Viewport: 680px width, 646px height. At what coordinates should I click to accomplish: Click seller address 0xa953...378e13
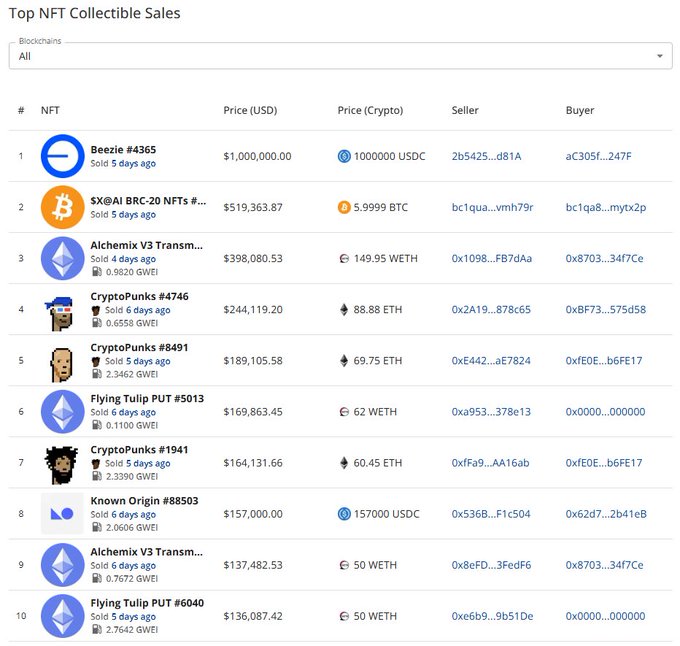click(491, 411)
